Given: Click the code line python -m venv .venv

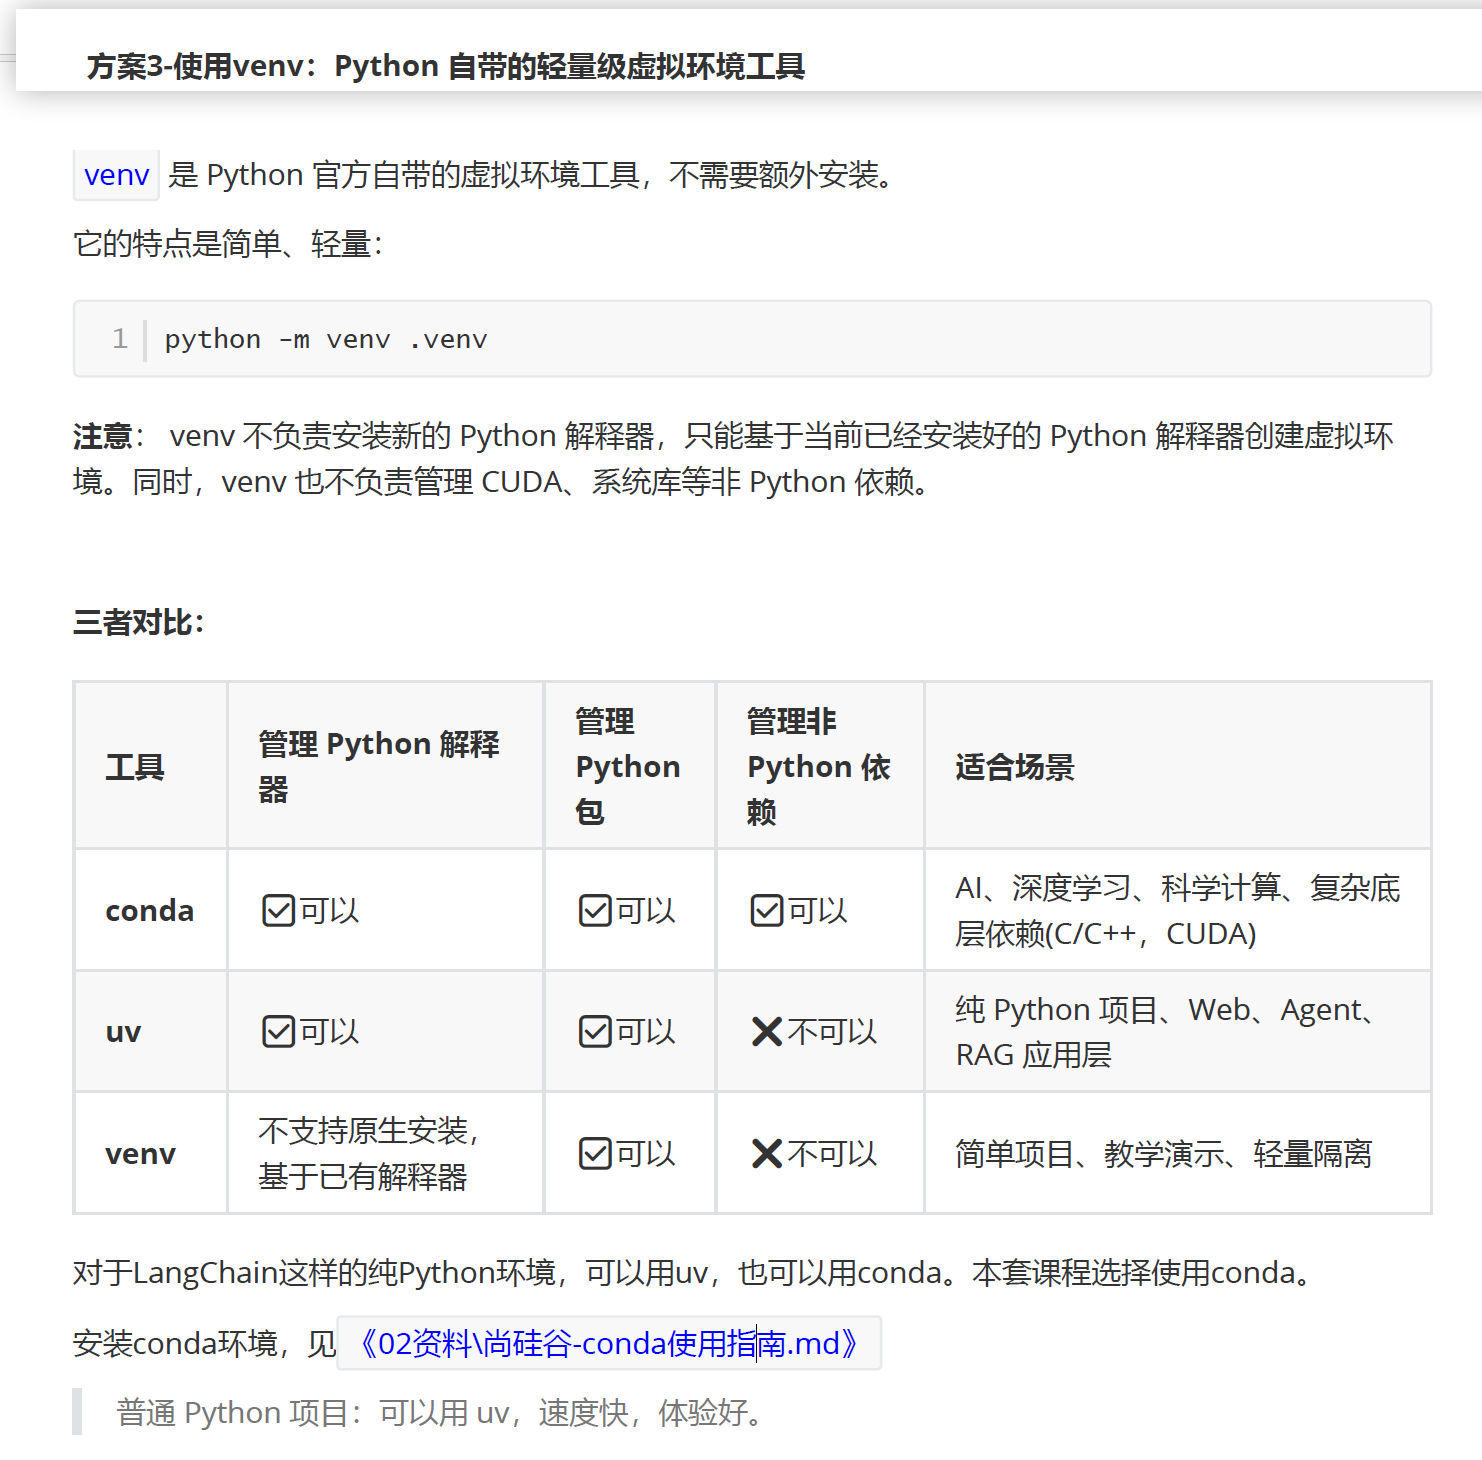Looking at the screenshot, I should tap(326, 339).
